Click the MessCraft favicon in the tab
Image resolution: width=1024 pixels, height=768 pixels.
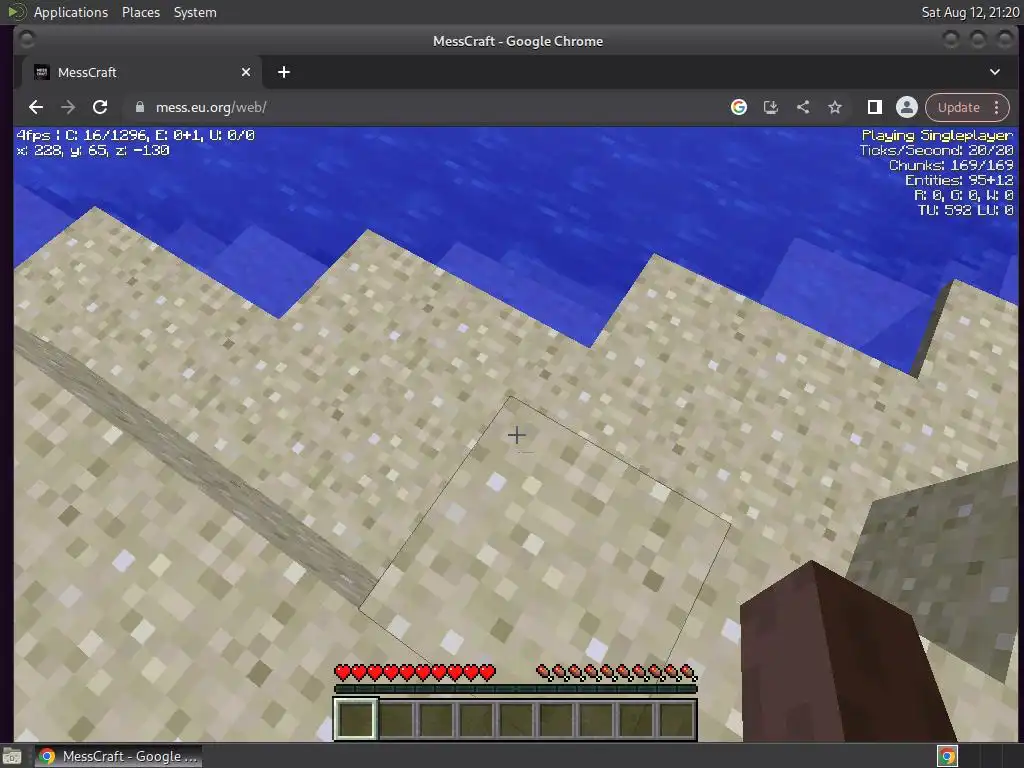pos(41,72)
